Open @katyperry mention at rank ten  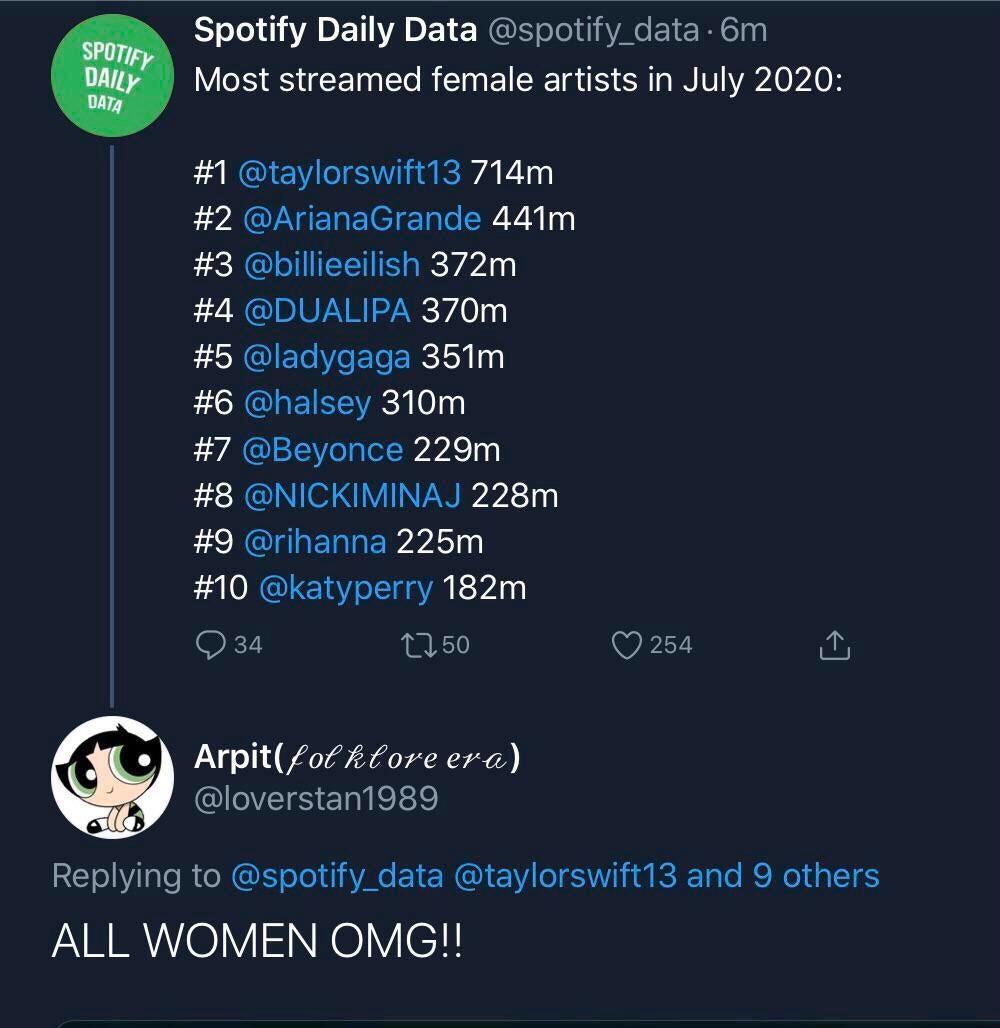point(345,587)
